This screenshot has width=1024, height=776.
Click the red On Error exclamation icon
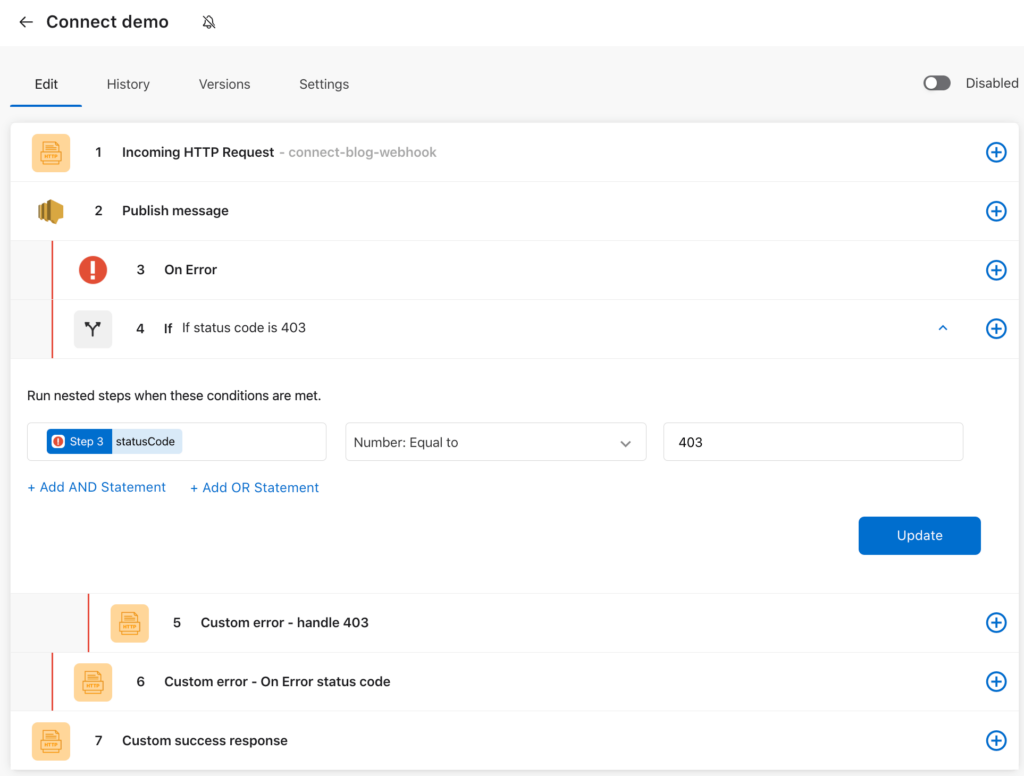[93, 269]
